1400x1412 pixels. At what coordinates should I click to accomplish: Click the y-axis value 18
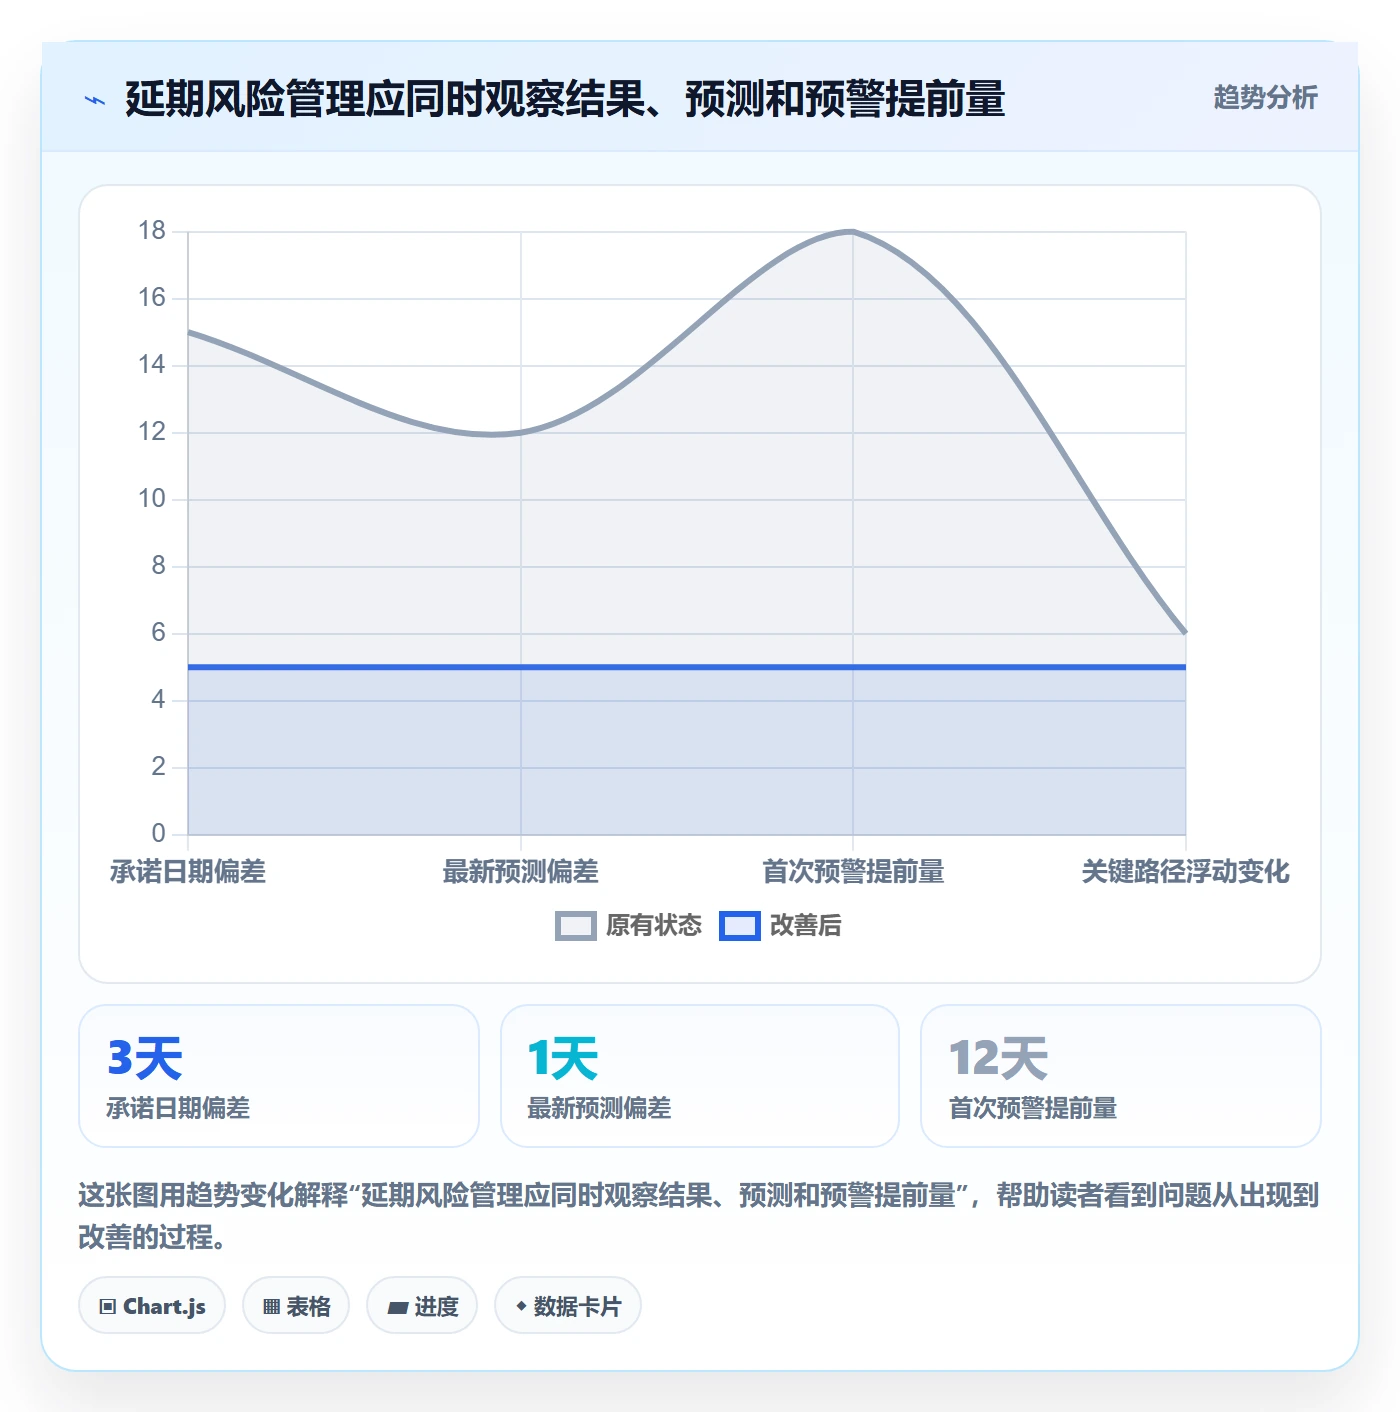pyautogui.click(x=152, y=231)
